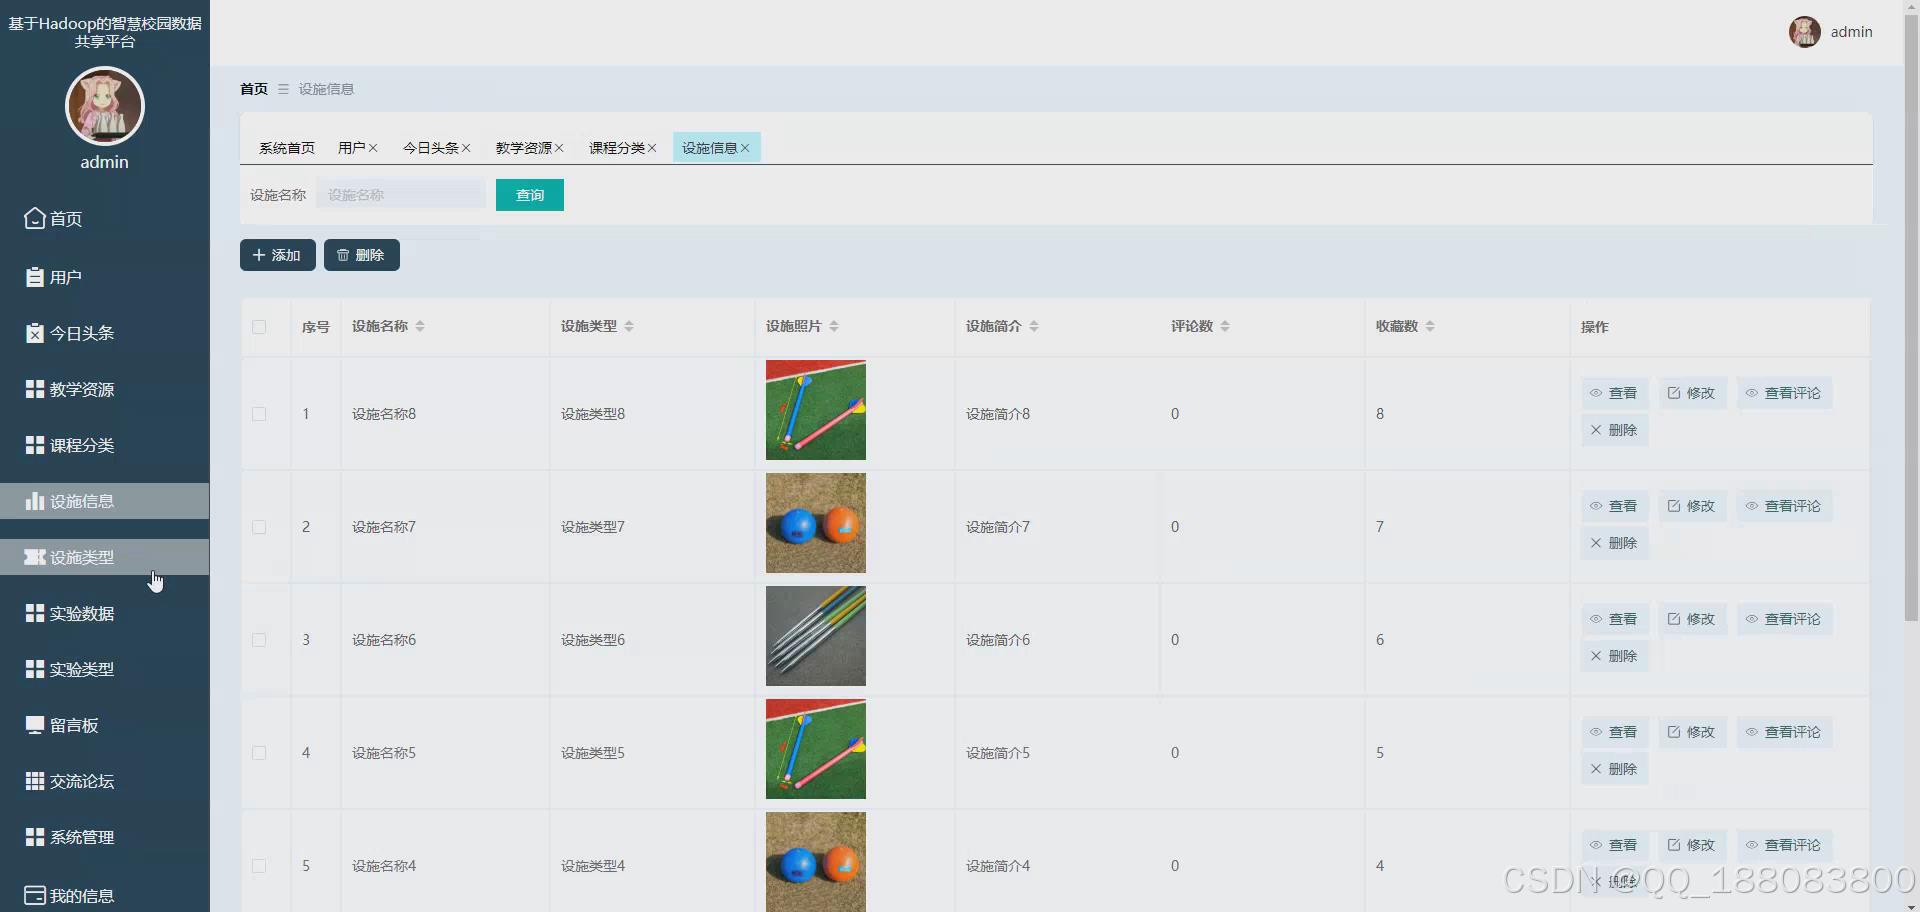Open the 留言板 sidebar item
This screenshot has width=1920, height=912.
point(72,725)
